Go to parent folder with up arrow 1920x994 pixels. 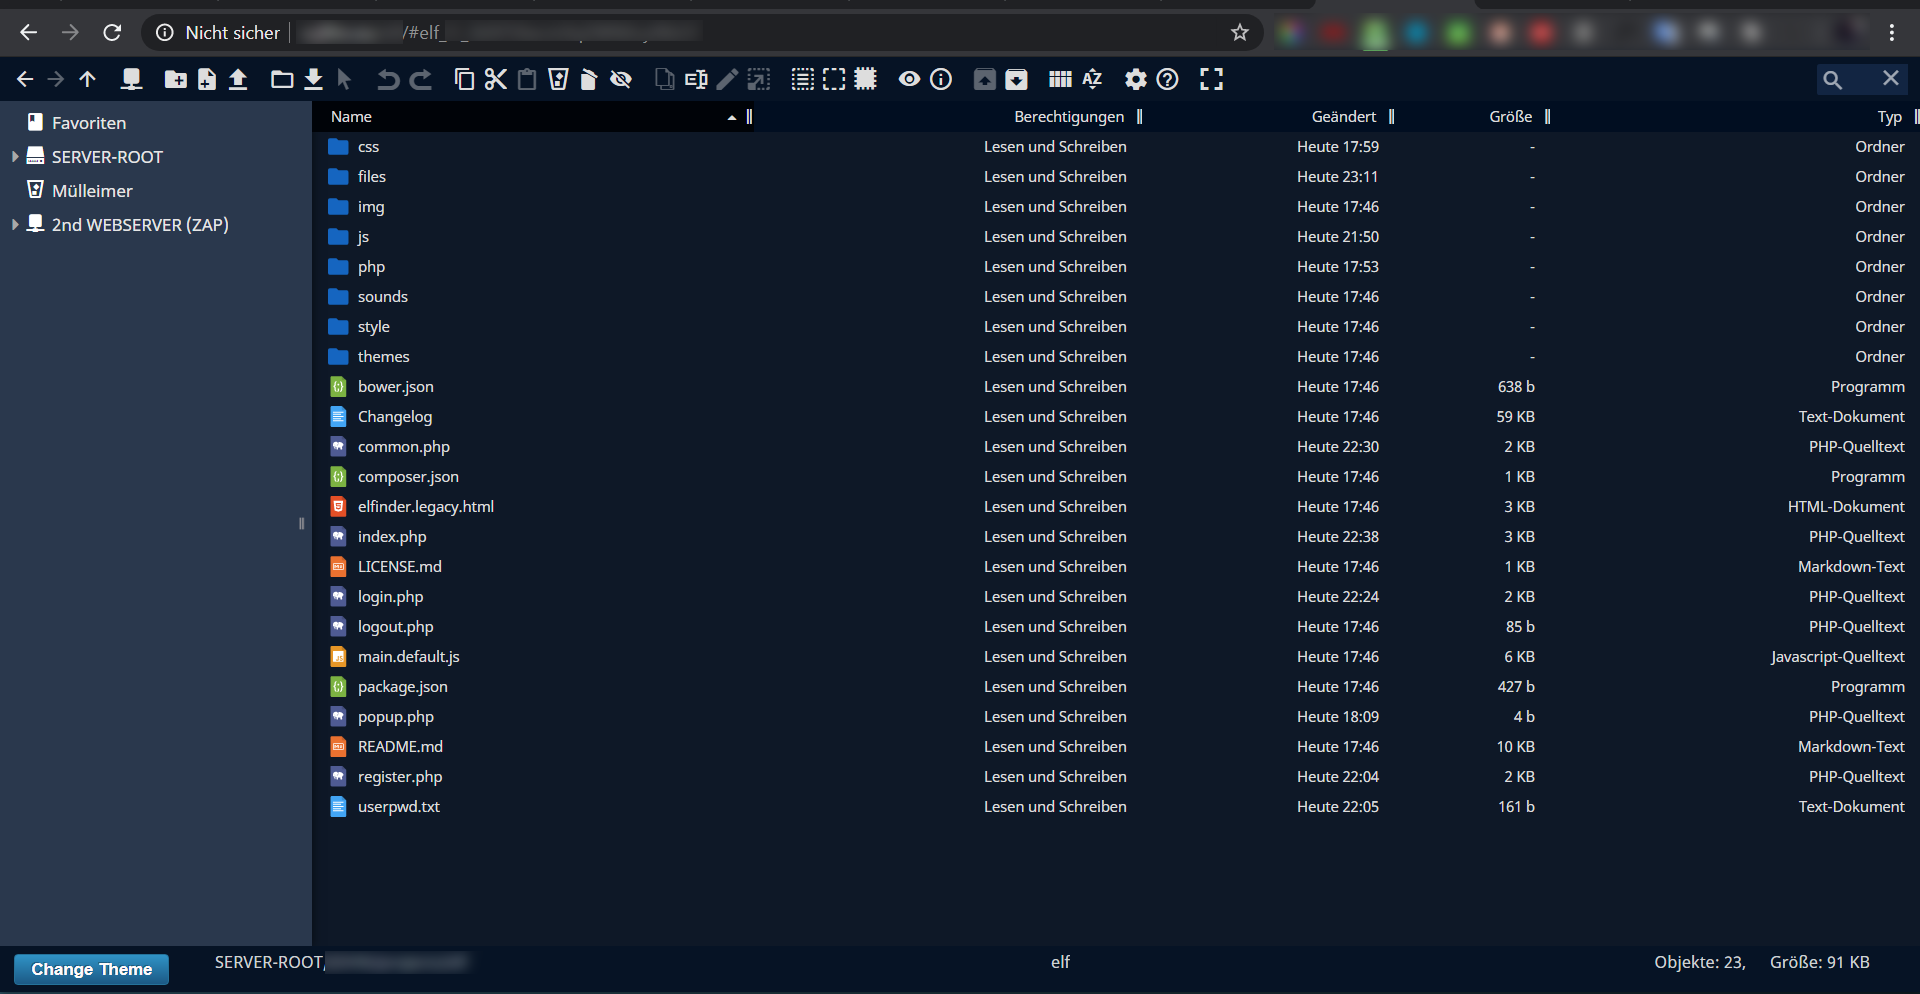(88, 79)
